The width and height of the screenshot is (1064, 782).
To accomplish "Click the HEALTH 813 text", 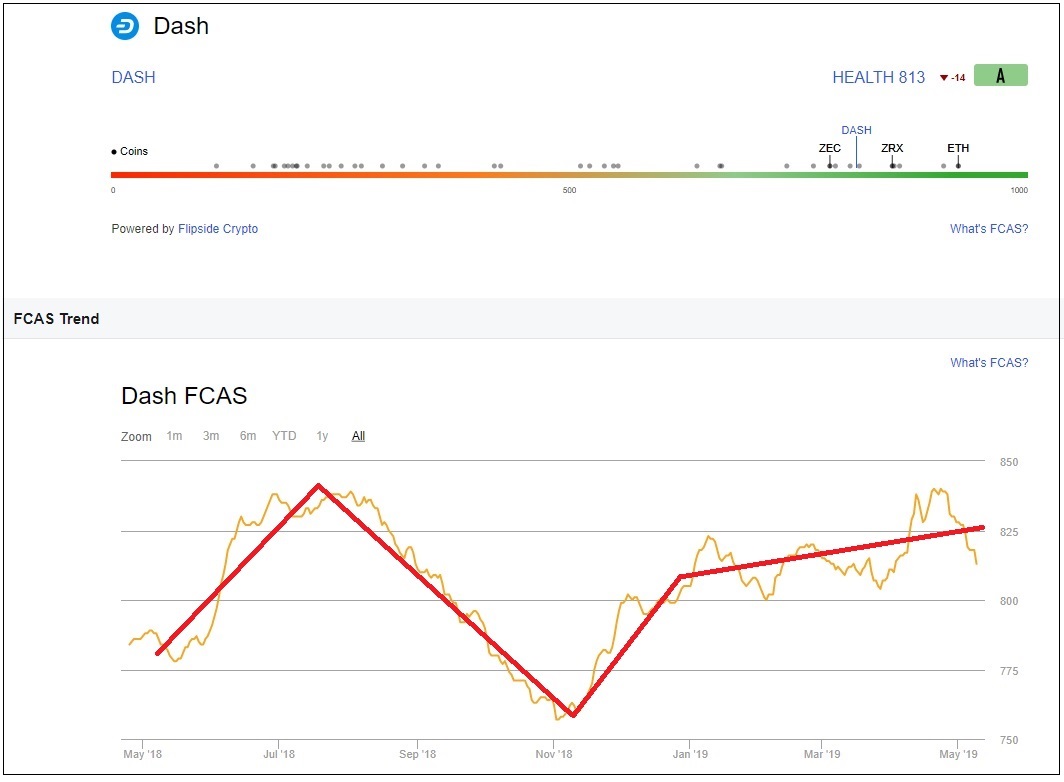I will 879,77.
